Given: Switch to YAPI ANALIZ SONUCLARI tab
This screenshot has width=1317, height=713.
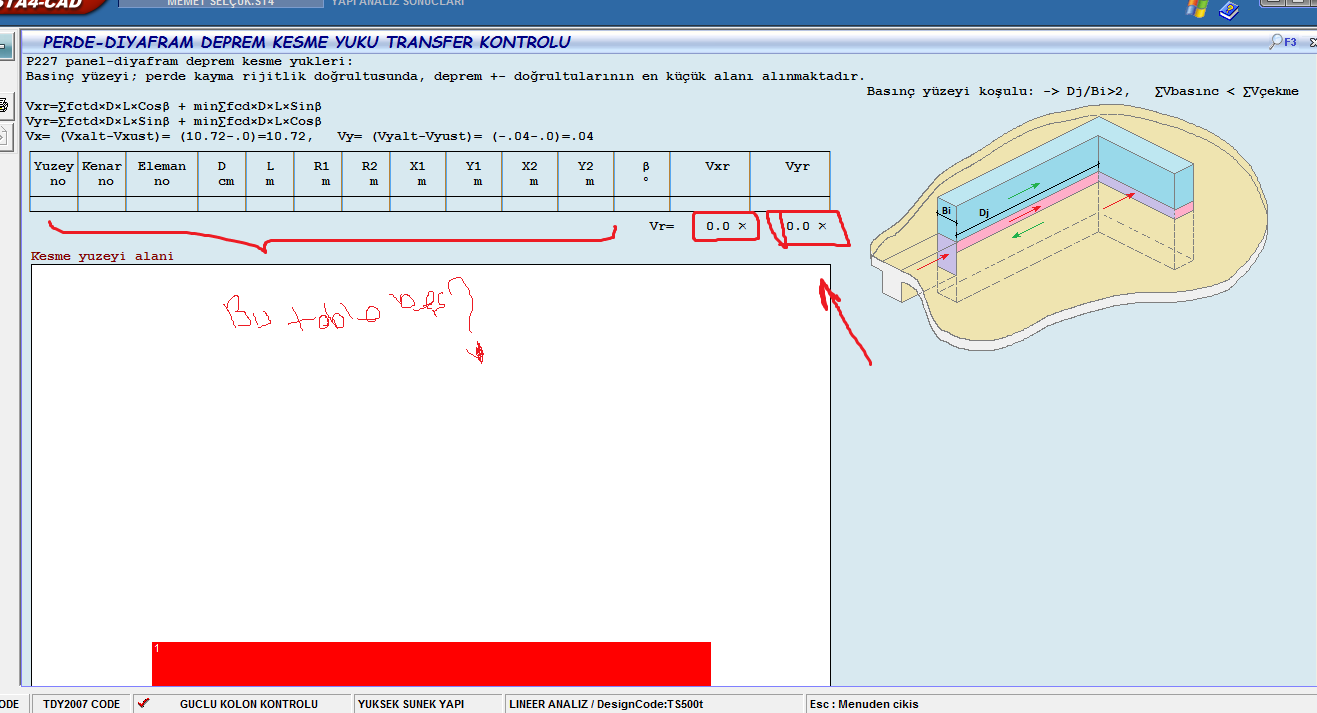Looking at the screenshot, I should coord(397,3).
